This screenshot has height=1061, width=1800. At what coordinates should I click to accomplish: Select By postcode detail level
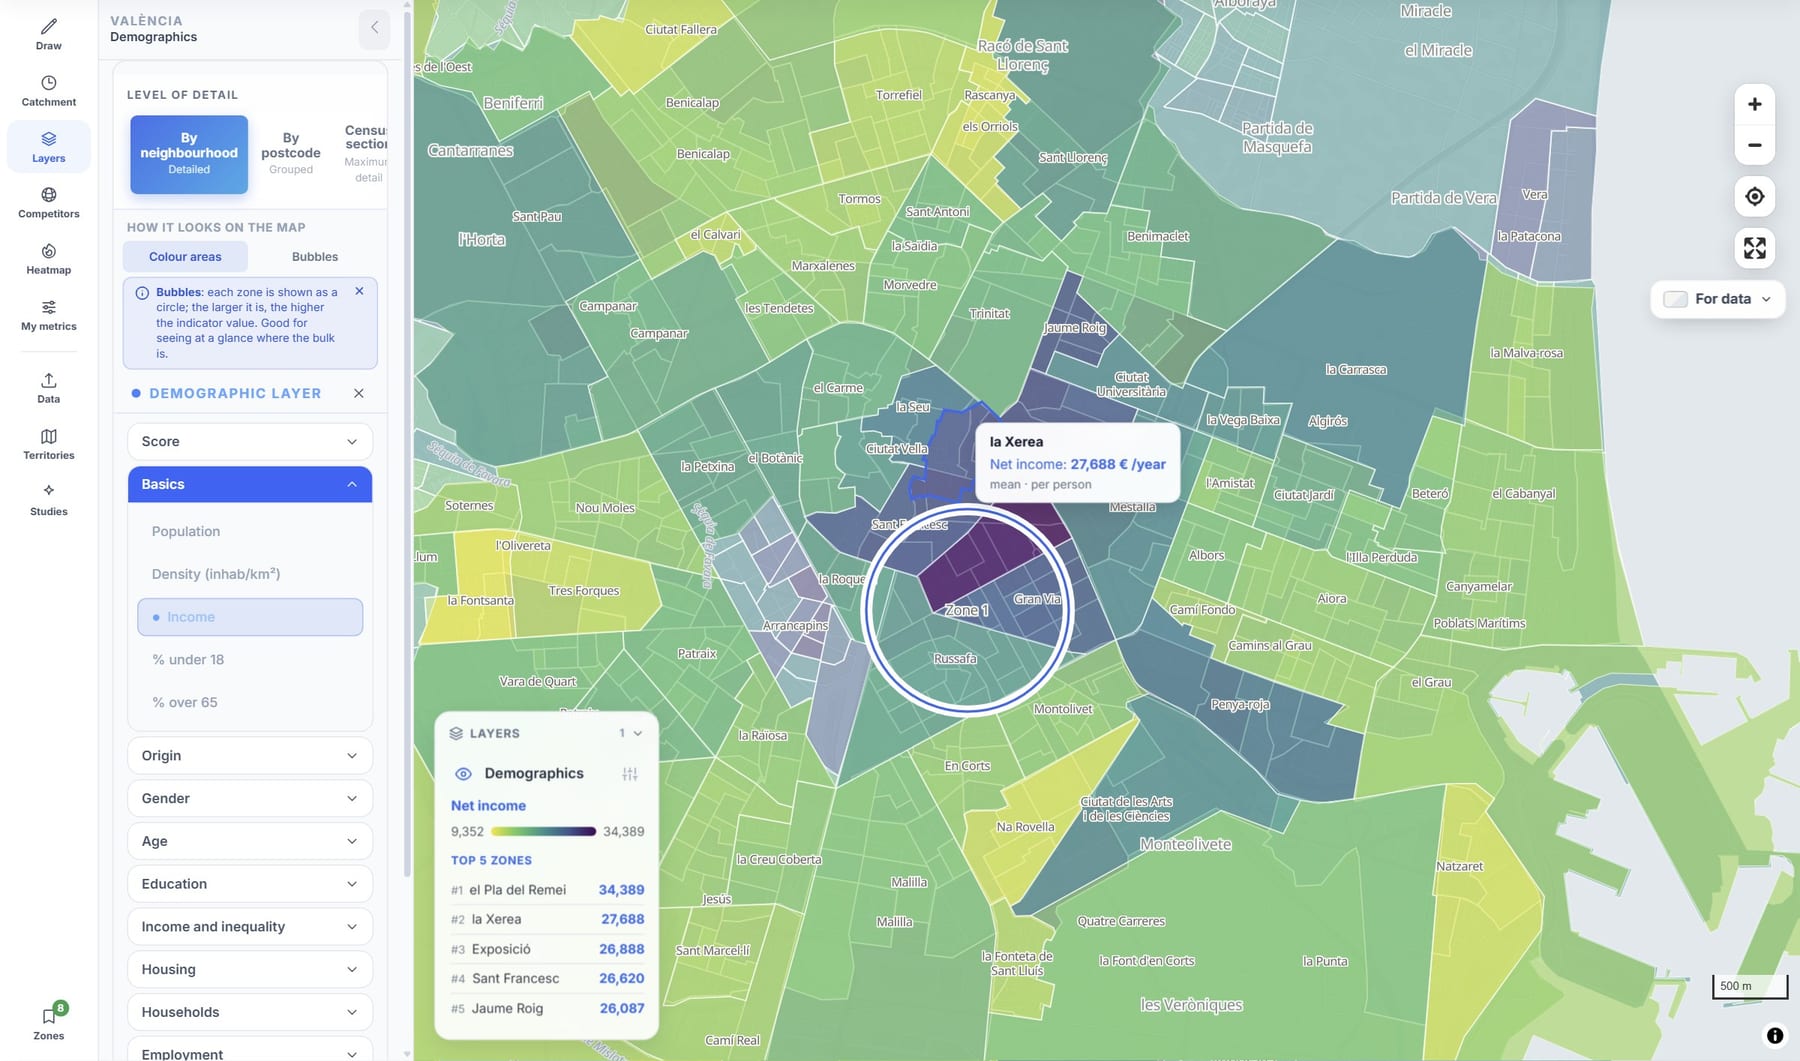pyautogui.click(x=291, y=154)
